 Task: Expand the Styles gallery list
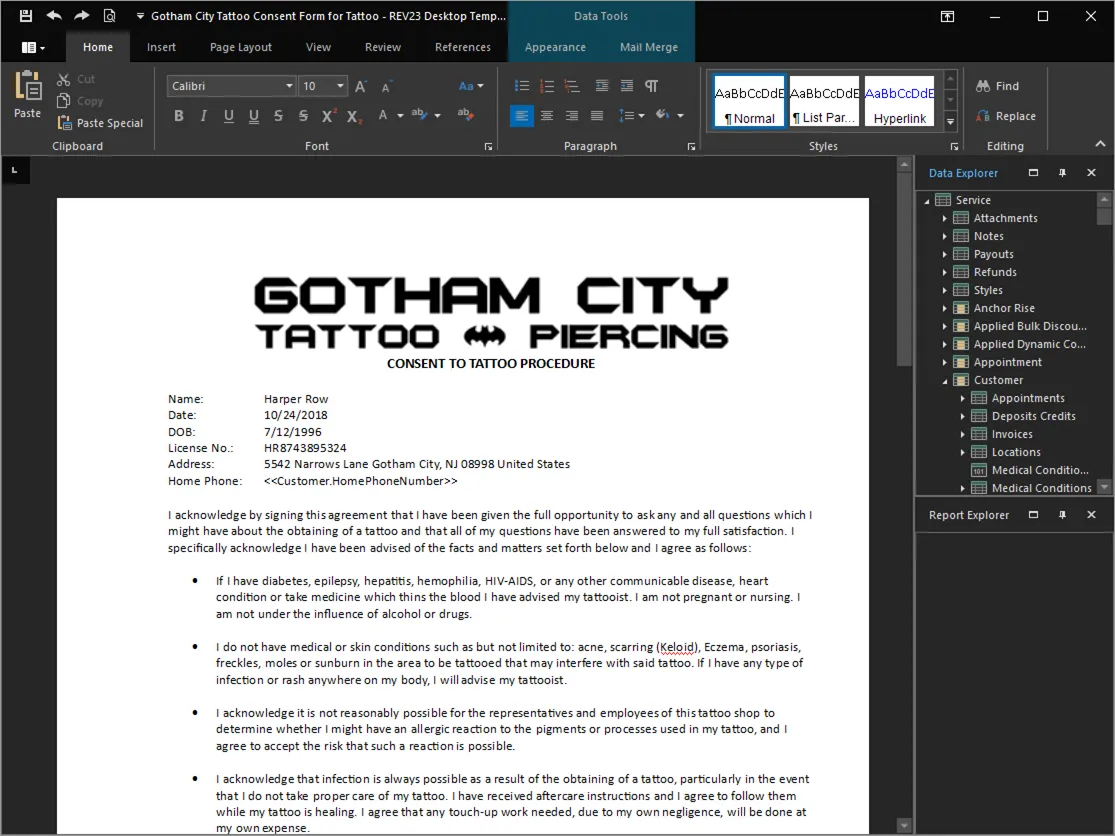pos(951,122)
